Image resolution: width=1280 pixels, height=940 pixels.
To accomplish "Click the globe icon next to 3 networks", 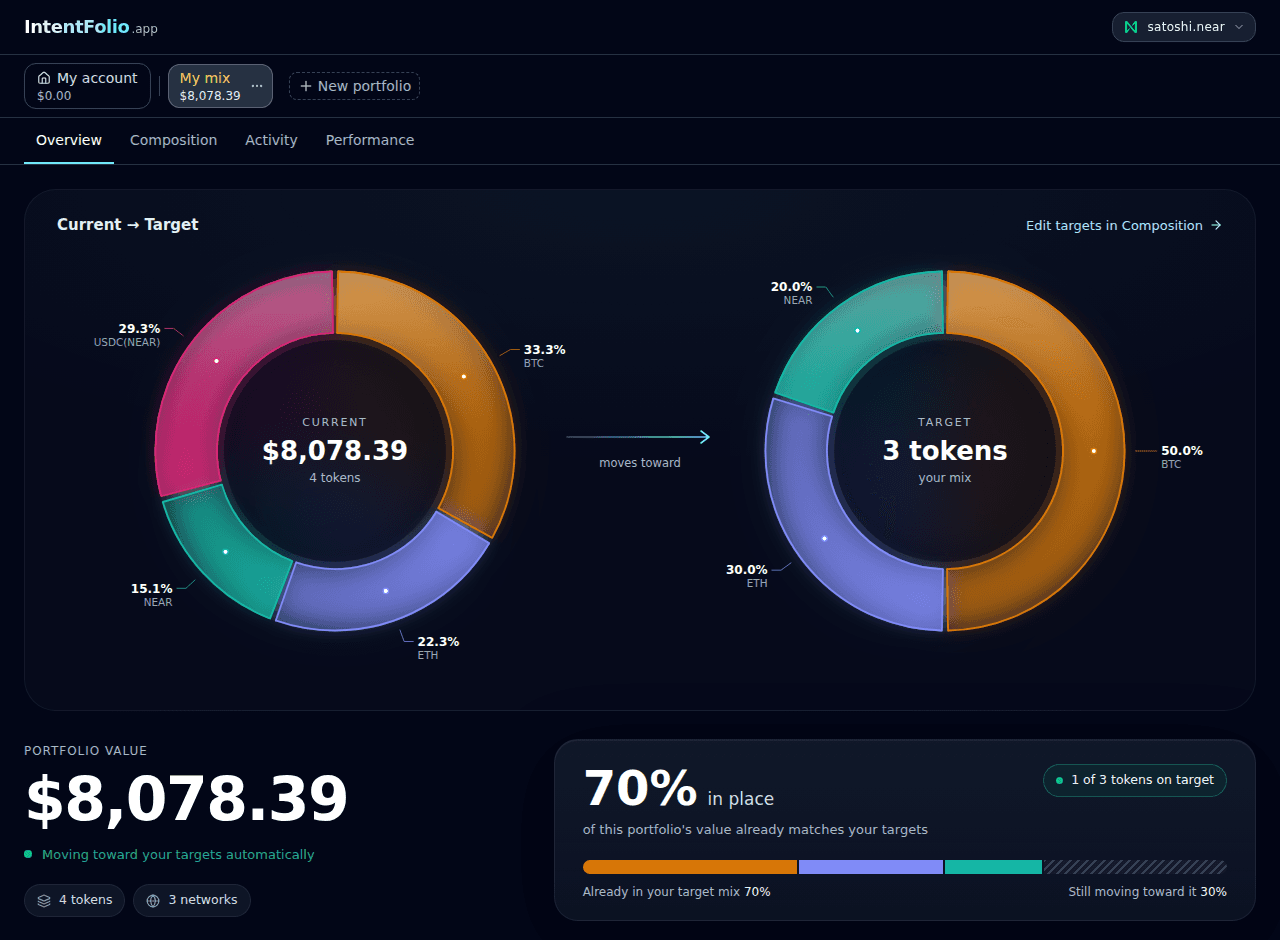I will point(153,900).
